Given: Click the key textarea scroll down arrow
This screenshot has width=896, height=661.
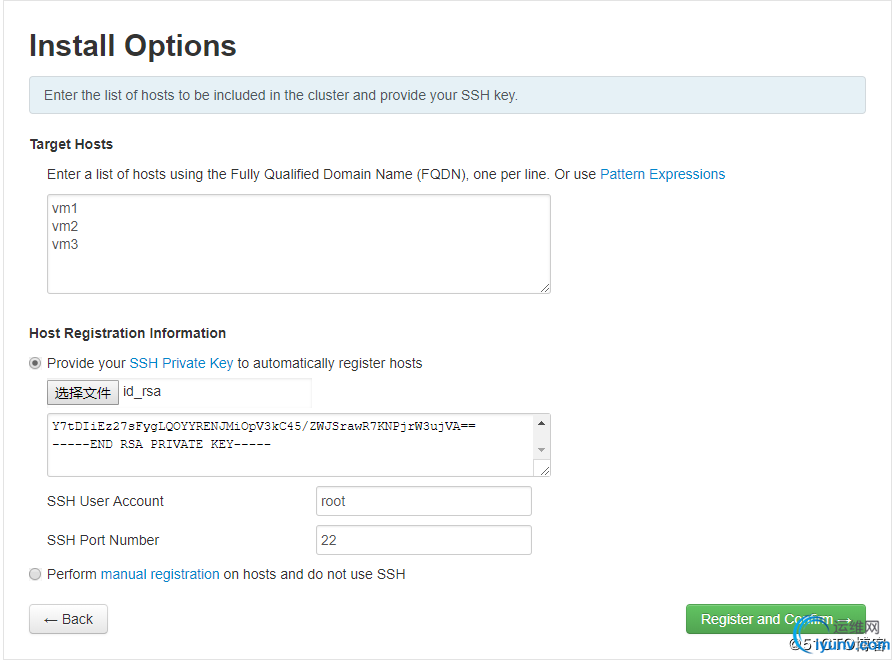Looking at the screenshot, I should click(x=542, y=450).
